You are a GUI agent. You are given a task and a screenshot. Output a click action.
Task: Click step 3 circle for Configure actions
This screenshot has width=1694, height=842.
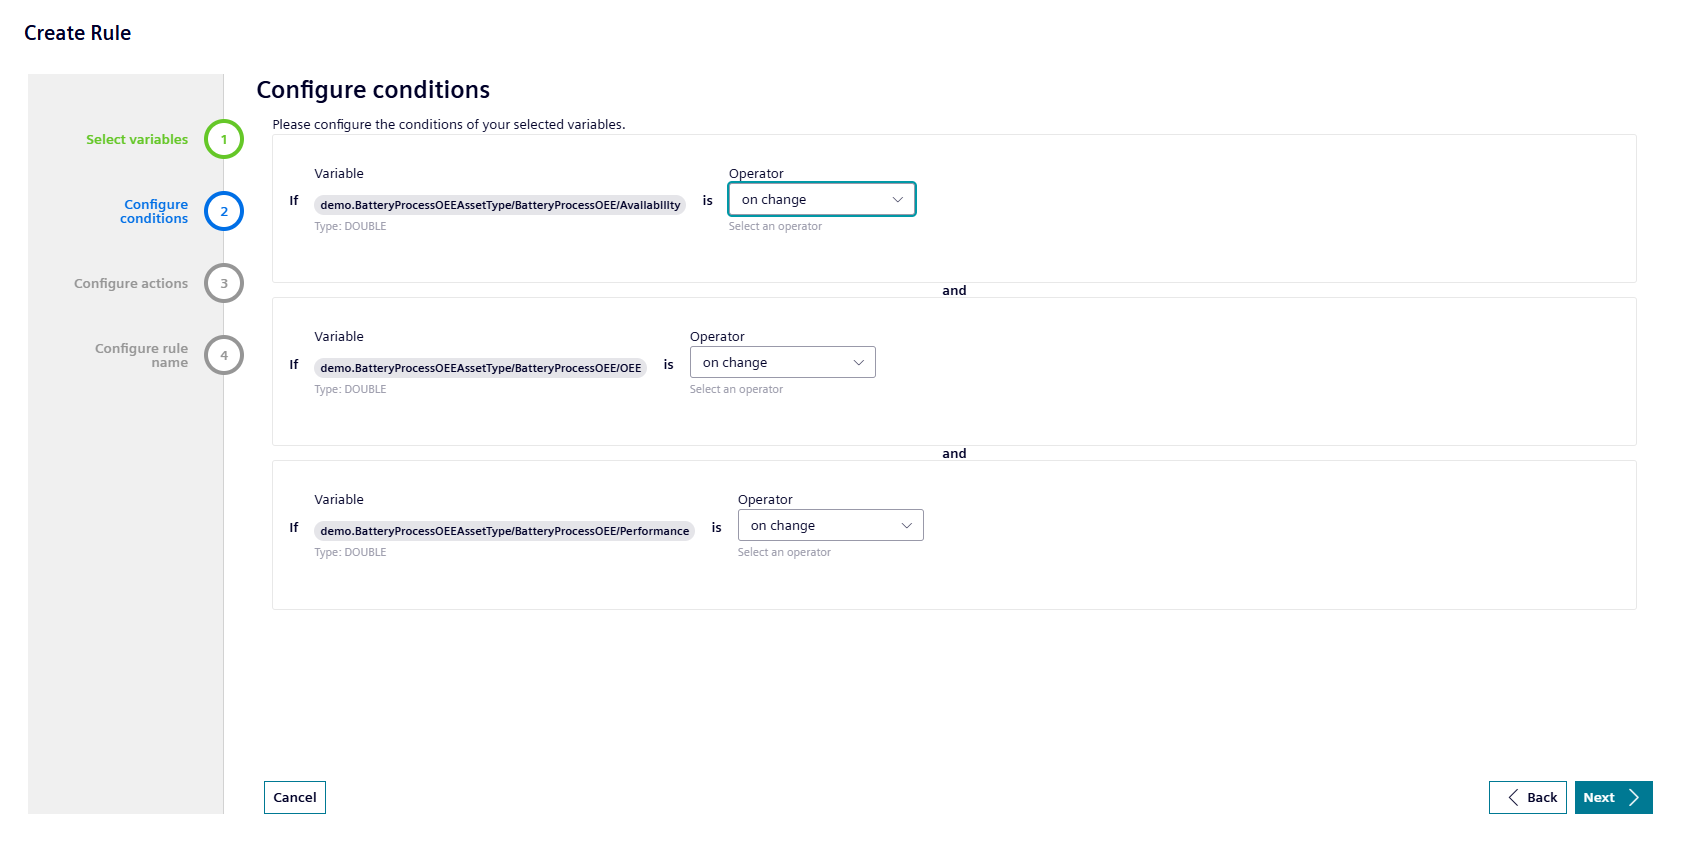tap(224, 283)
